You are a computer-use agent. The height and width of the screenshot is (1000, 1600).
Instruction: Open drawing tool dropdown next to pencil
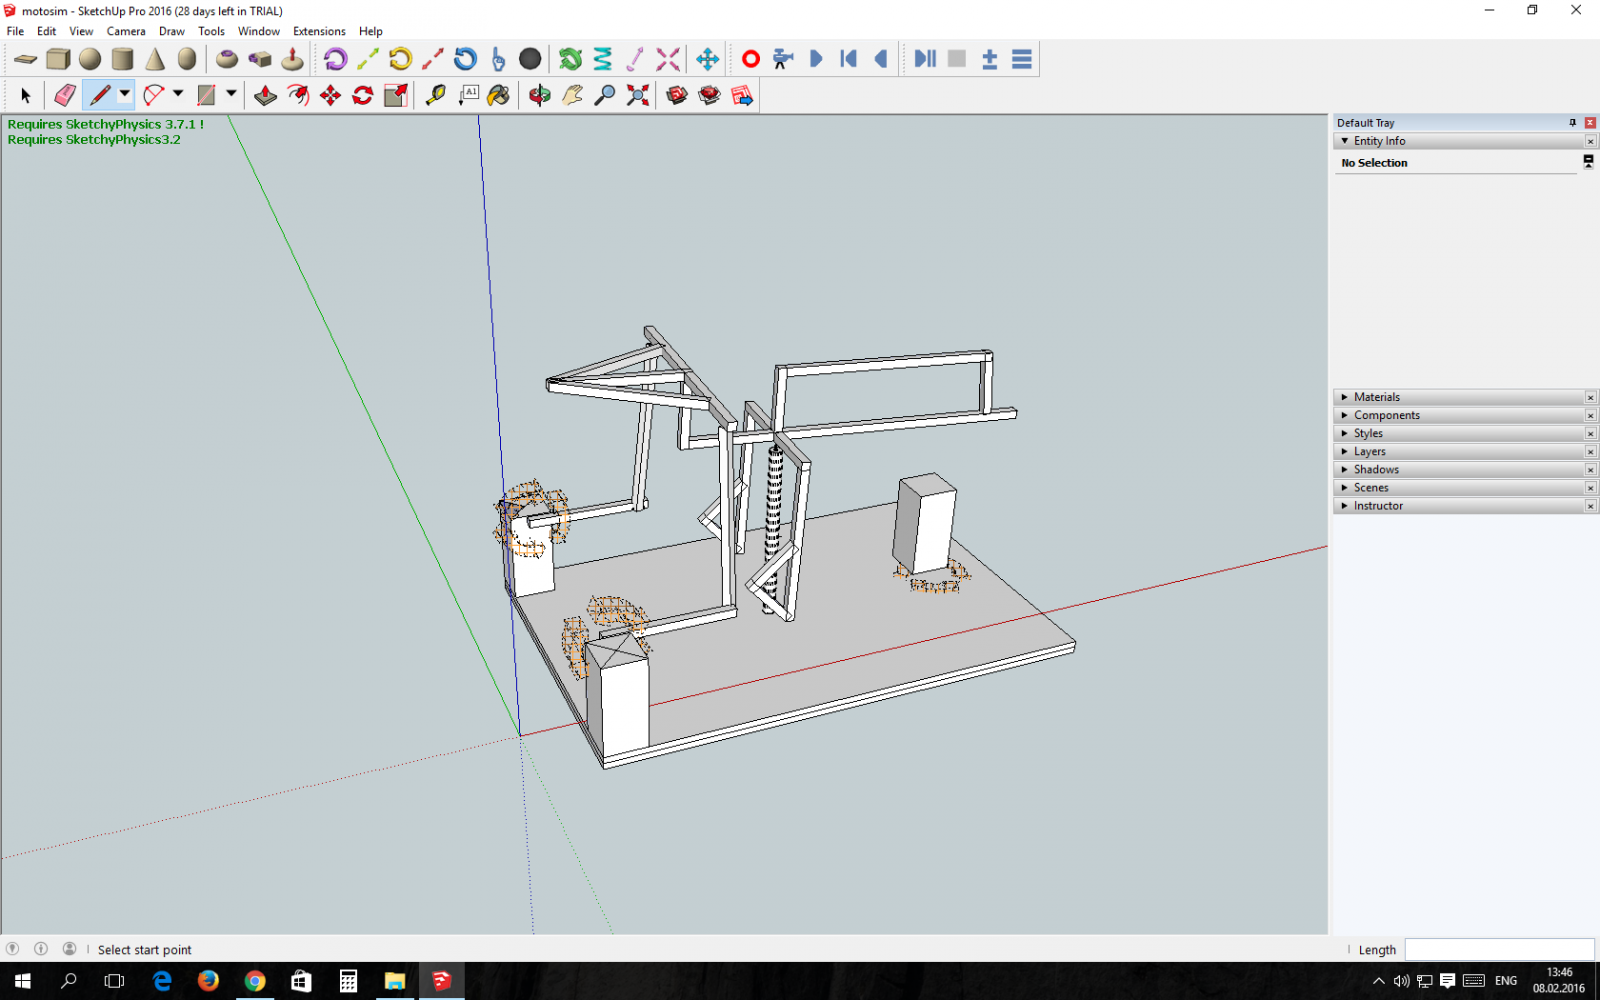click(125, 94)
